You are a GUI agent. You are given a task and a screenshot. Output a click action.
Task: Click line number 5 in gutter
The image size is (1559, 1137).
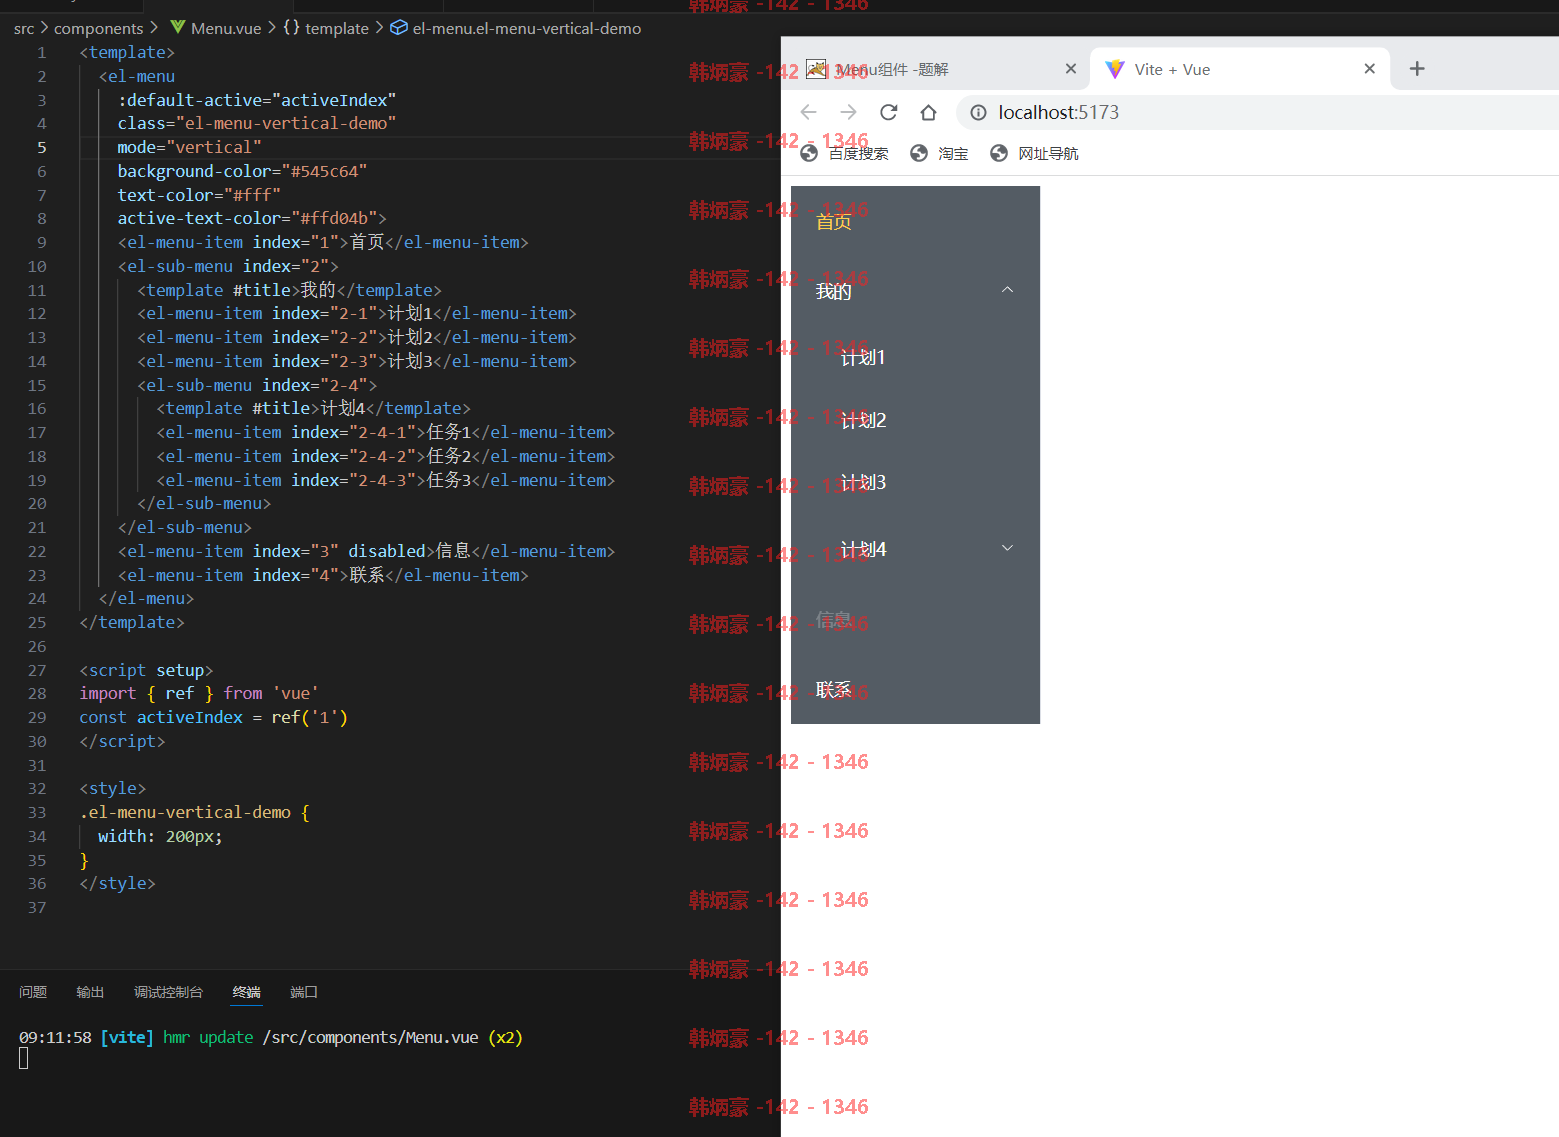pos(41,147)
